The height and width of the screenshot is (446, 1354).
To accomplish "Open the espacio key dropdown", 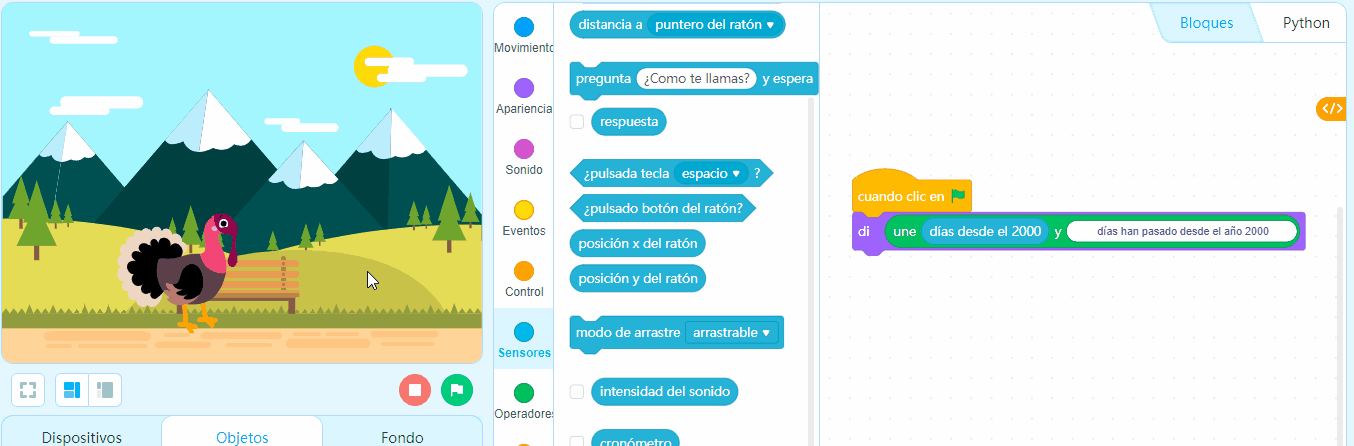I will 711,173.
